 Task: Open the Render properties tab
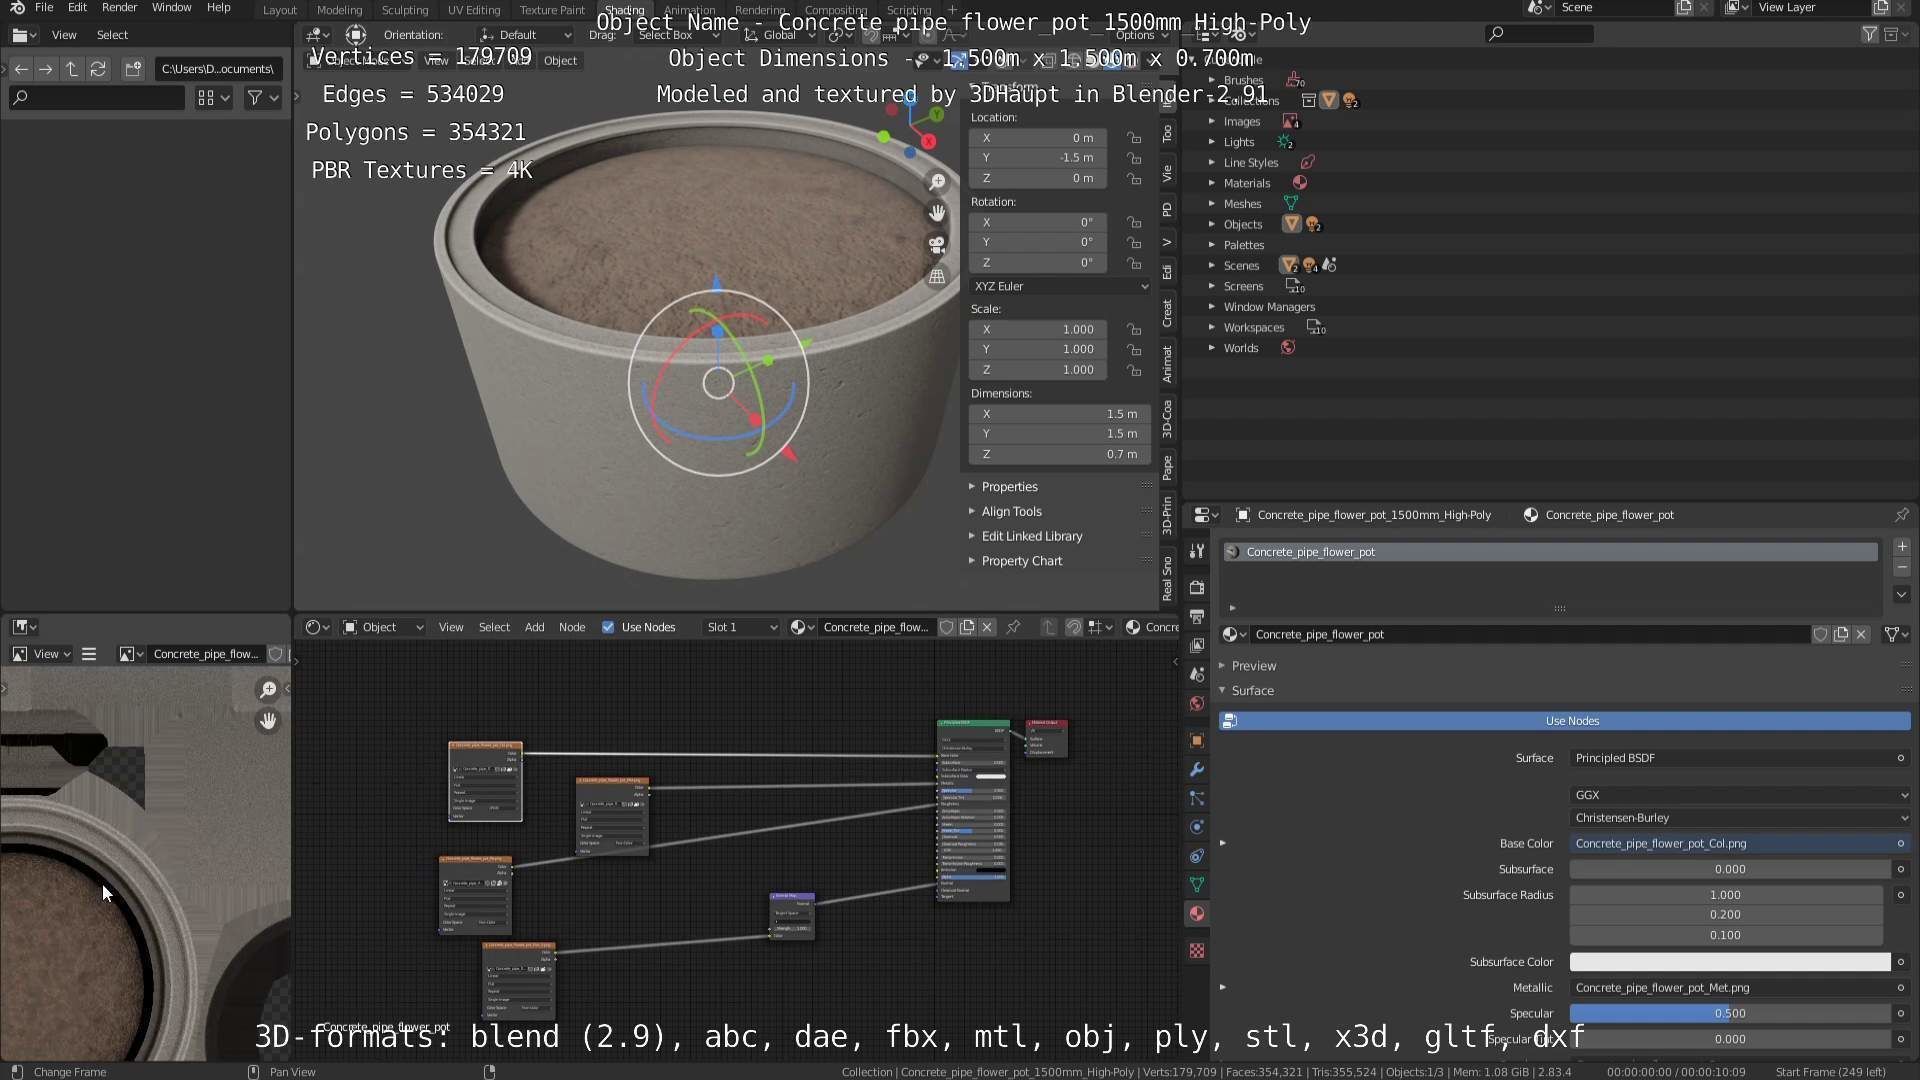1197,588
